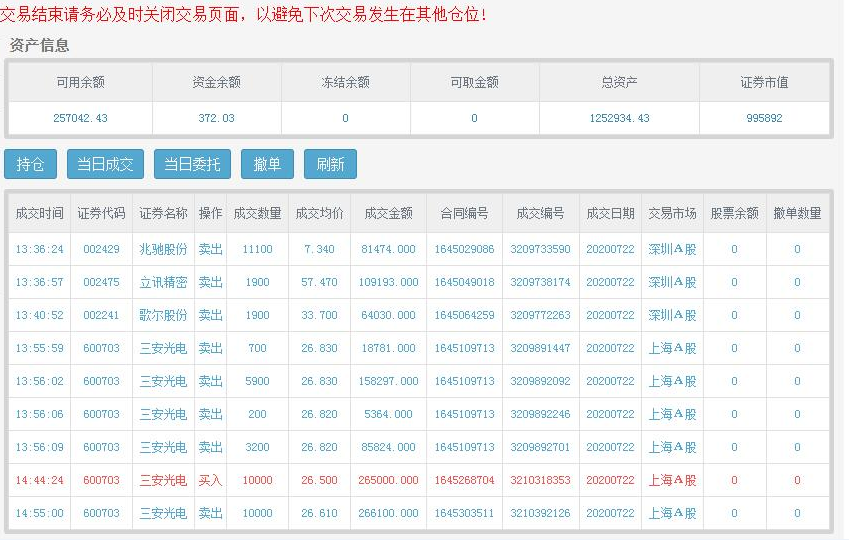
Task: Click the 证券代码 column header
Action: pyautogui.click(x=101, y=213)
